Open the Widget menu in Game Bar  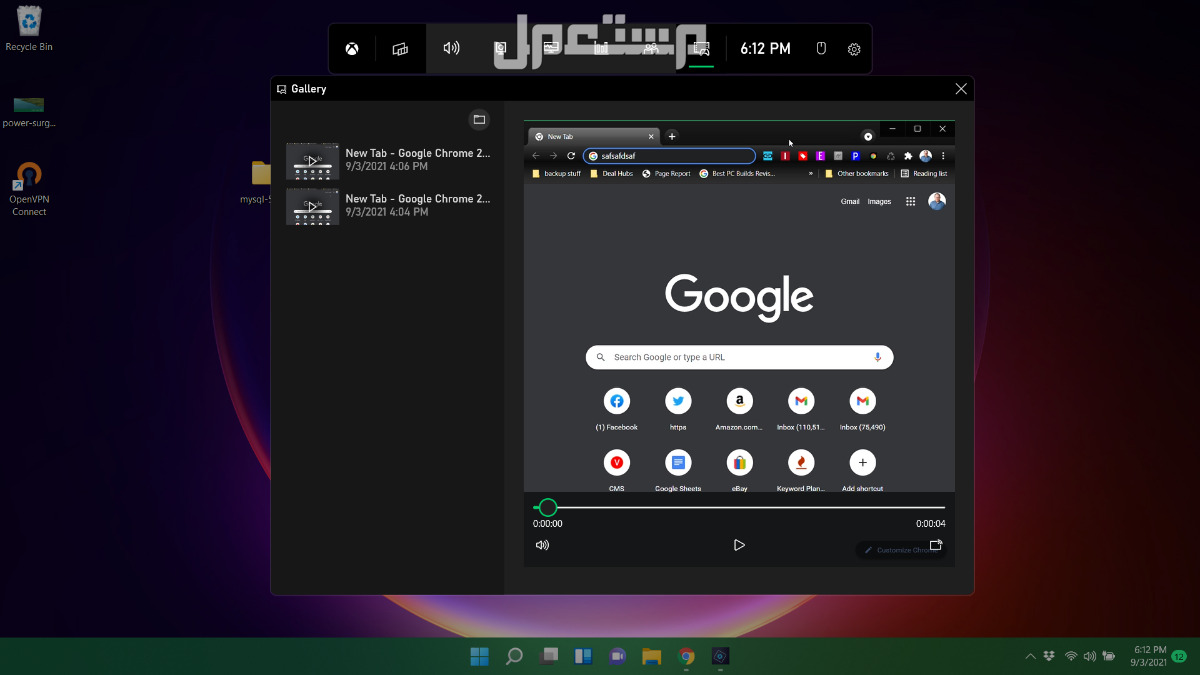(x=400, y=49)
